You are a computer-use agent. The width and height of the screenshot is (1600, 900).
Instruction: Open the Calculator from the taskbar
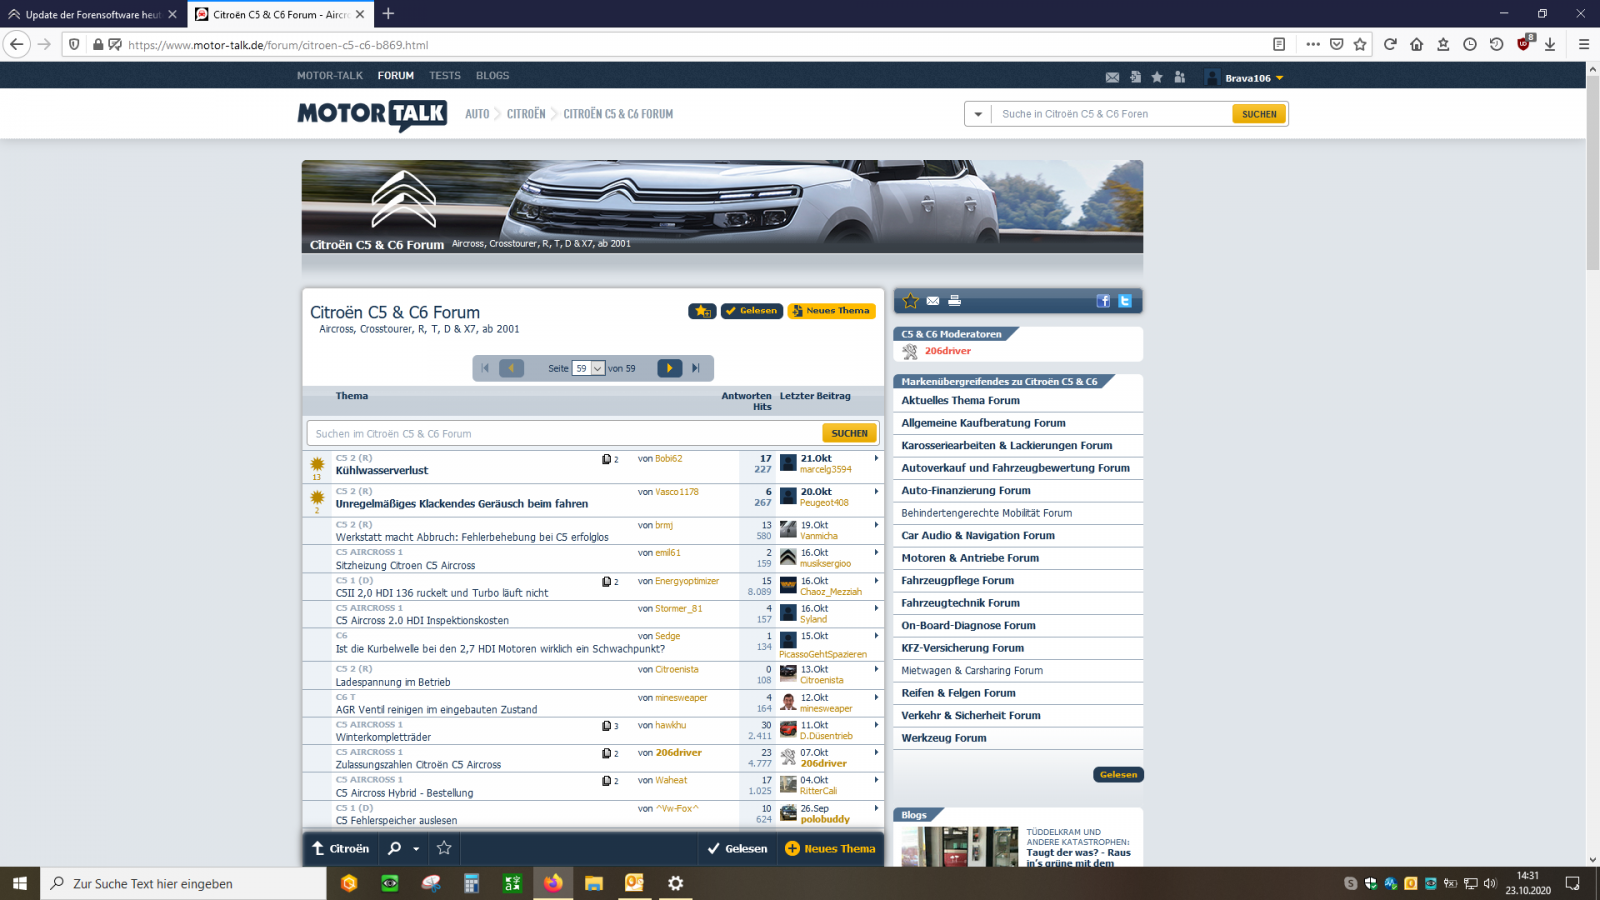pos(471,883)
